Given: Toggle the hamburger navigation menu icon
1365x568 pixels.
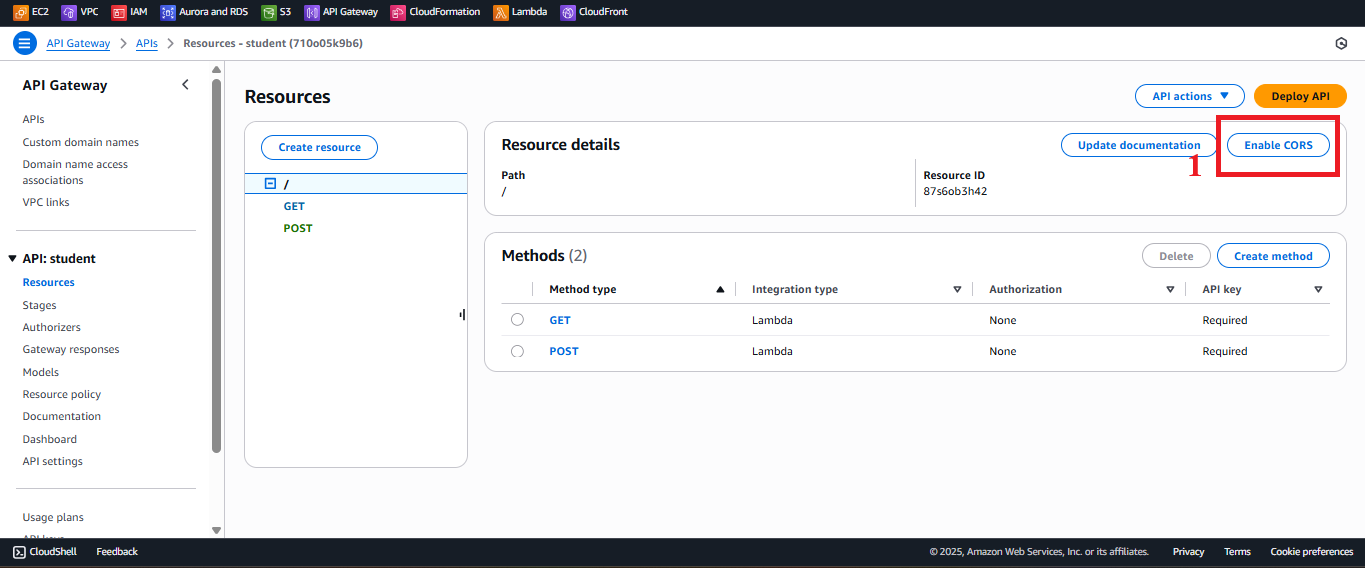Looking at the screenshot, I should [x=25, y=43].
